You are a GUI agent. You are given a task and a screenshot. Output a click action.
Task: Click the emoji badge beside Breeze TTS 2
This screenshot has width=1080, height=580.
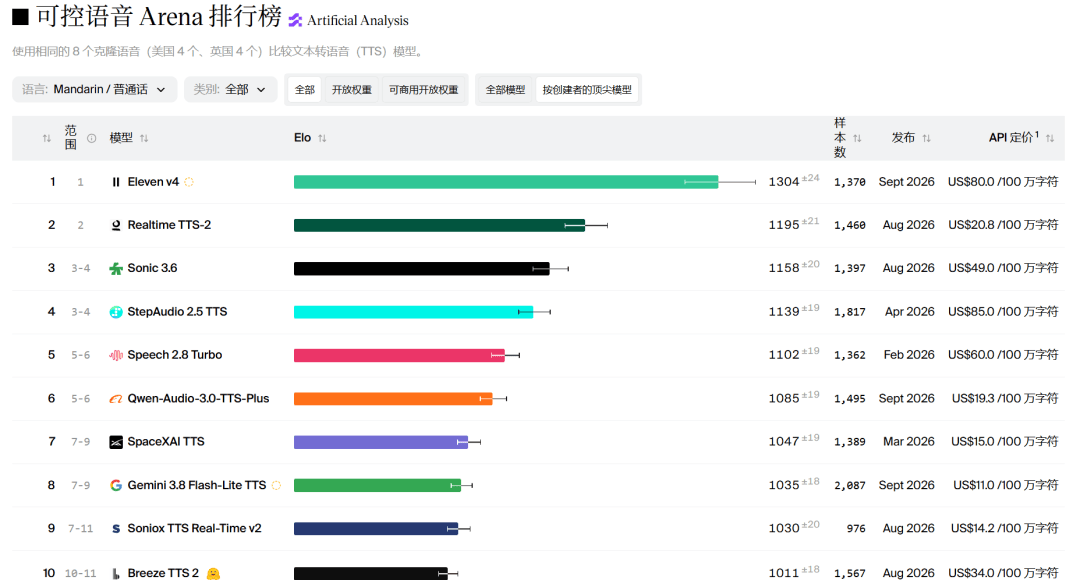click(214, 573)
